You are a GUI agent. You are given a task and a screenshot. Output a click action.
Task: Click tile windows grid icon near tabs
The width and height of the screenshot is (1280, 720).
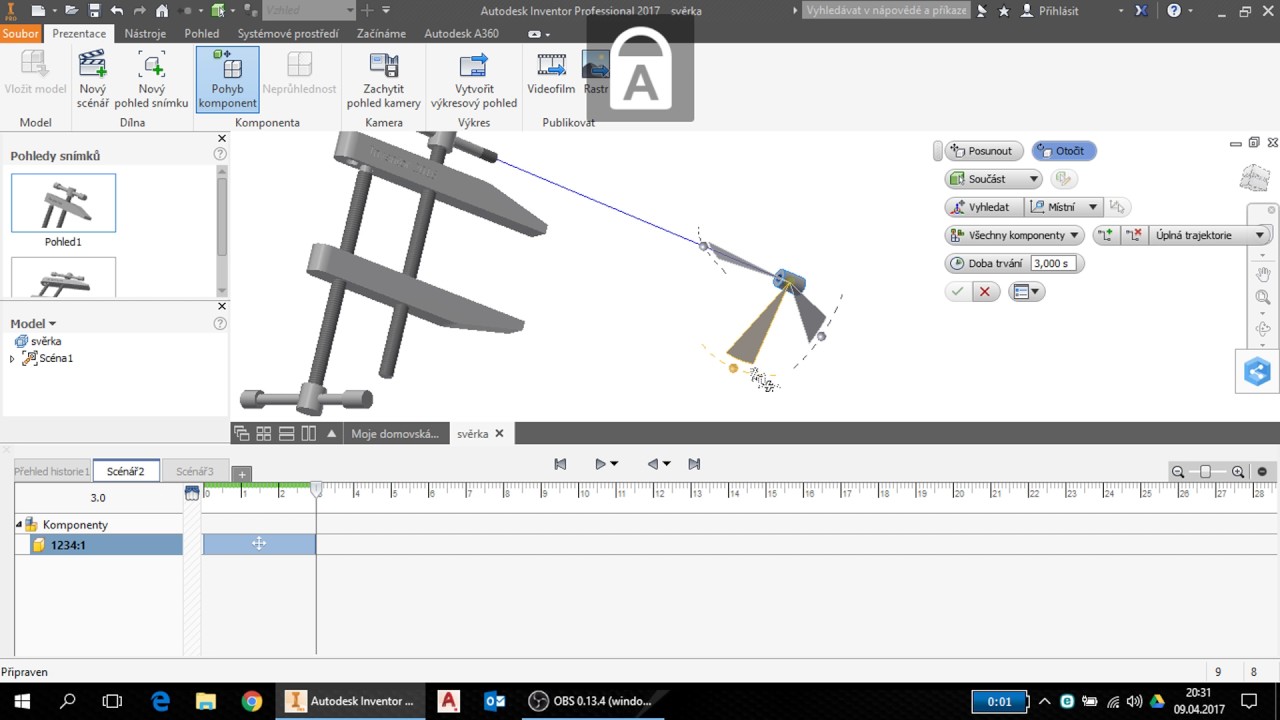[264, 433]
